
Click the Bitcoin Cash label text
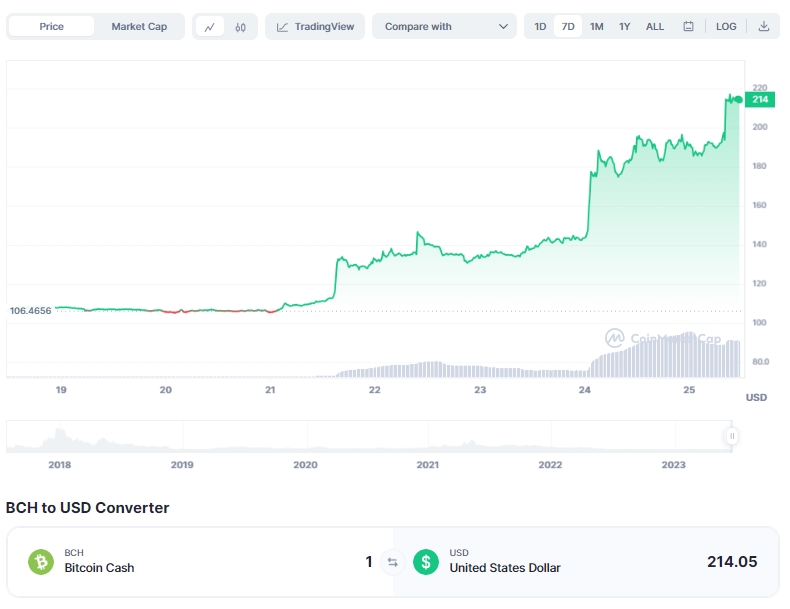pyautogui.click(x=99, y=568)
